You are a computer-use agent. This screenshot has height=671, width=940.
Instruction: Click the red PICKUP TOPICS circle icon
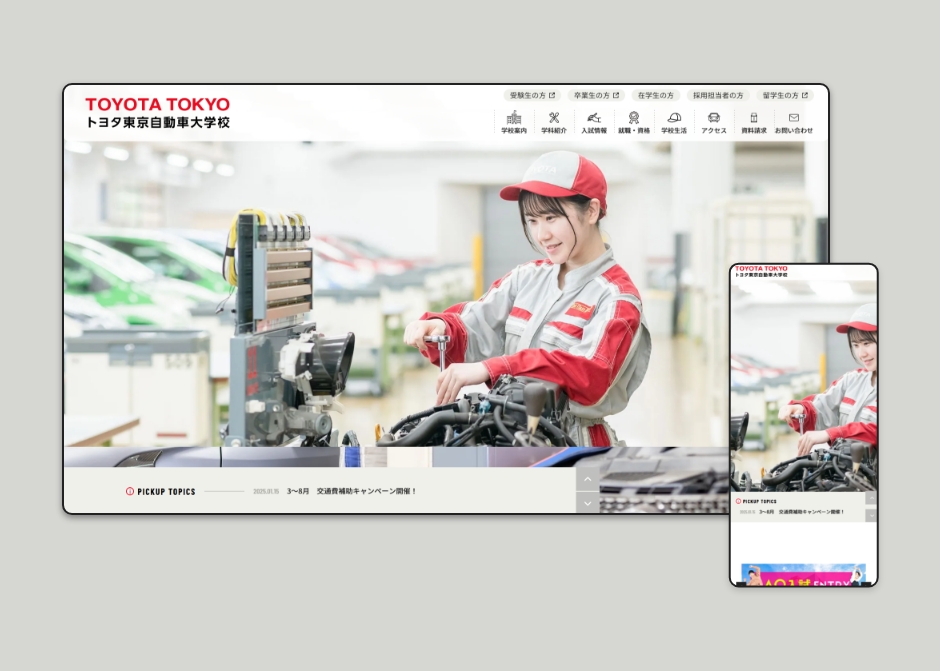tap(130, 490)
